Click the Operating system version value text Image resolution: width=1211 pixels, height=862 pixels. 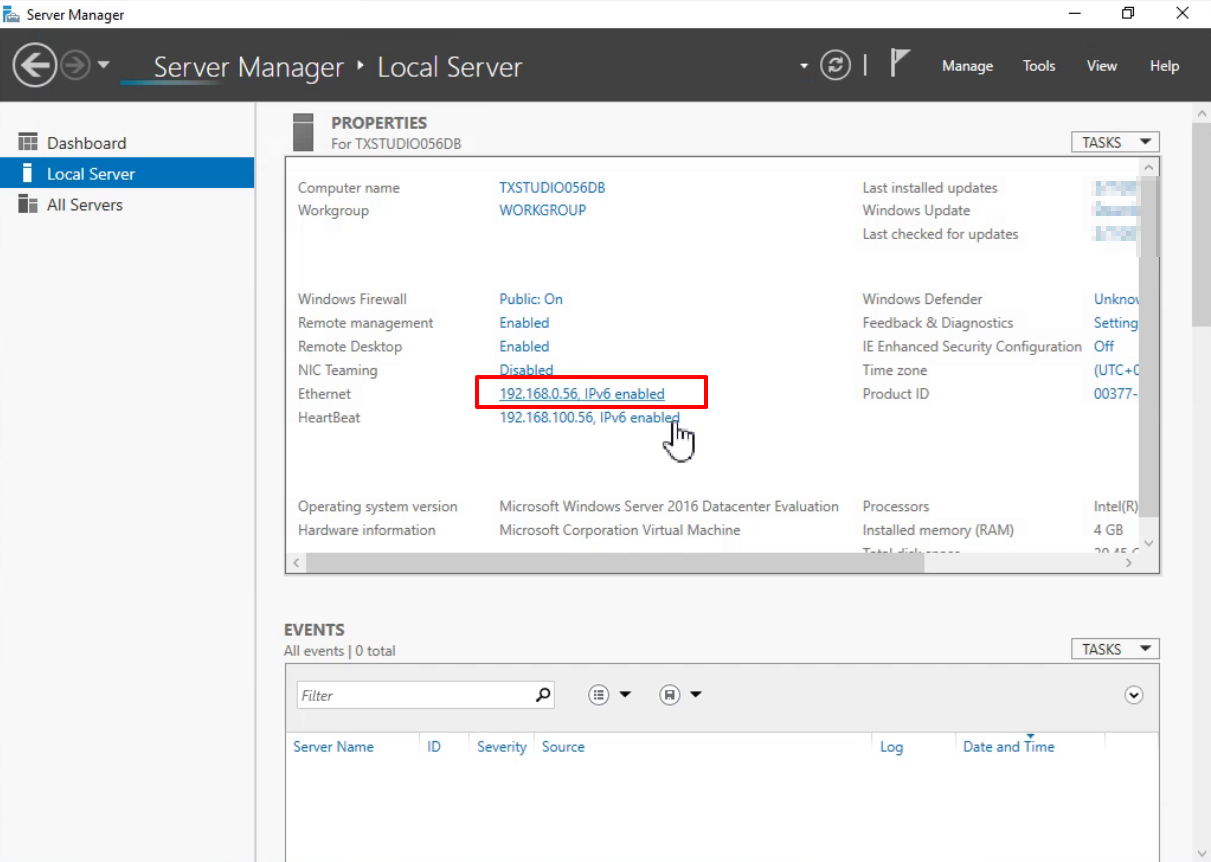tap(669, 506)
